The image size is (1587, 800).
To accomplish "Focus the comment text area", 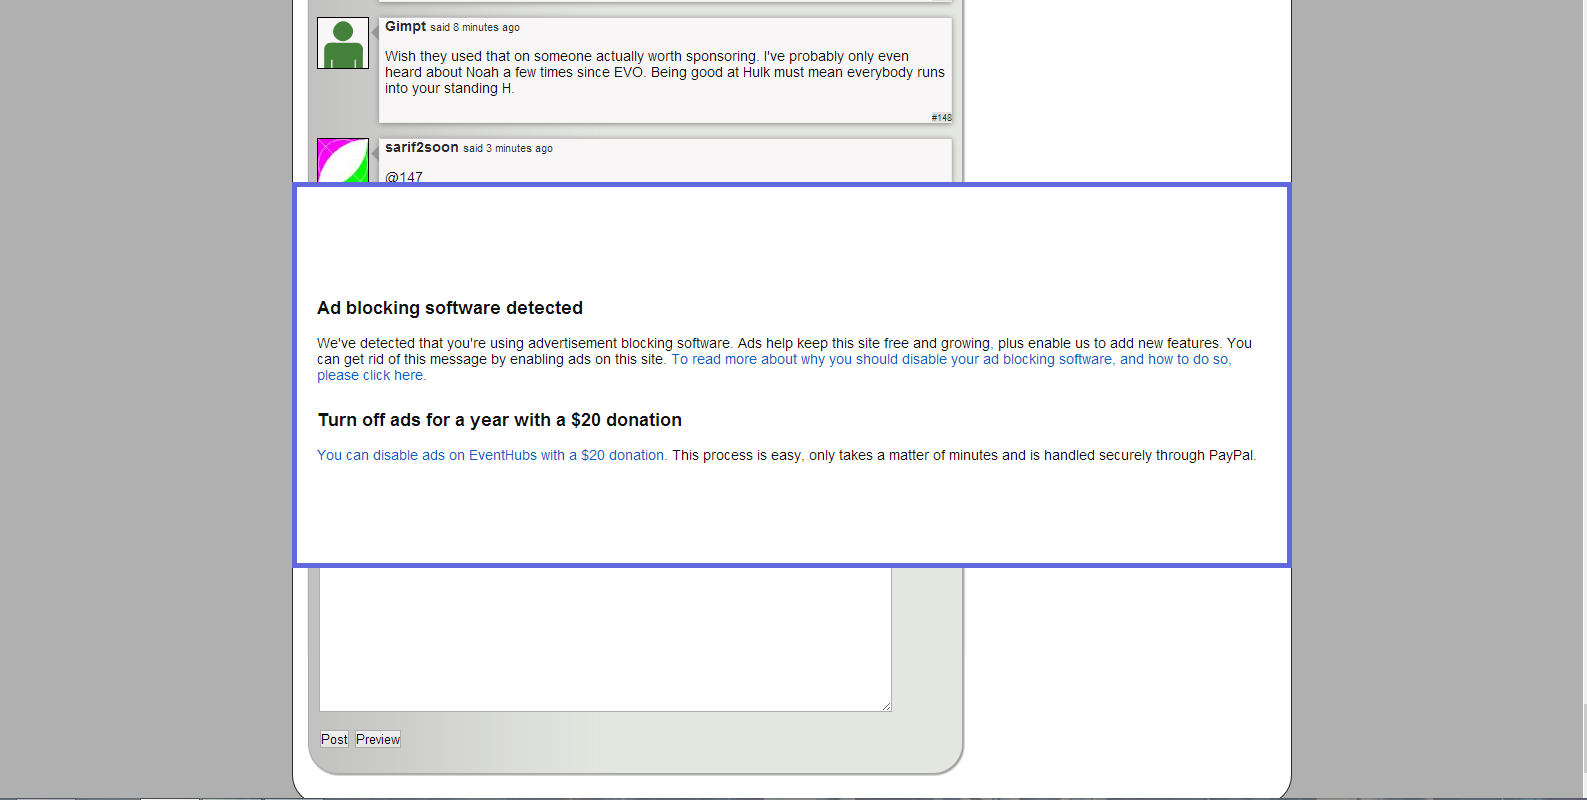I will click(x=605, y=640).
